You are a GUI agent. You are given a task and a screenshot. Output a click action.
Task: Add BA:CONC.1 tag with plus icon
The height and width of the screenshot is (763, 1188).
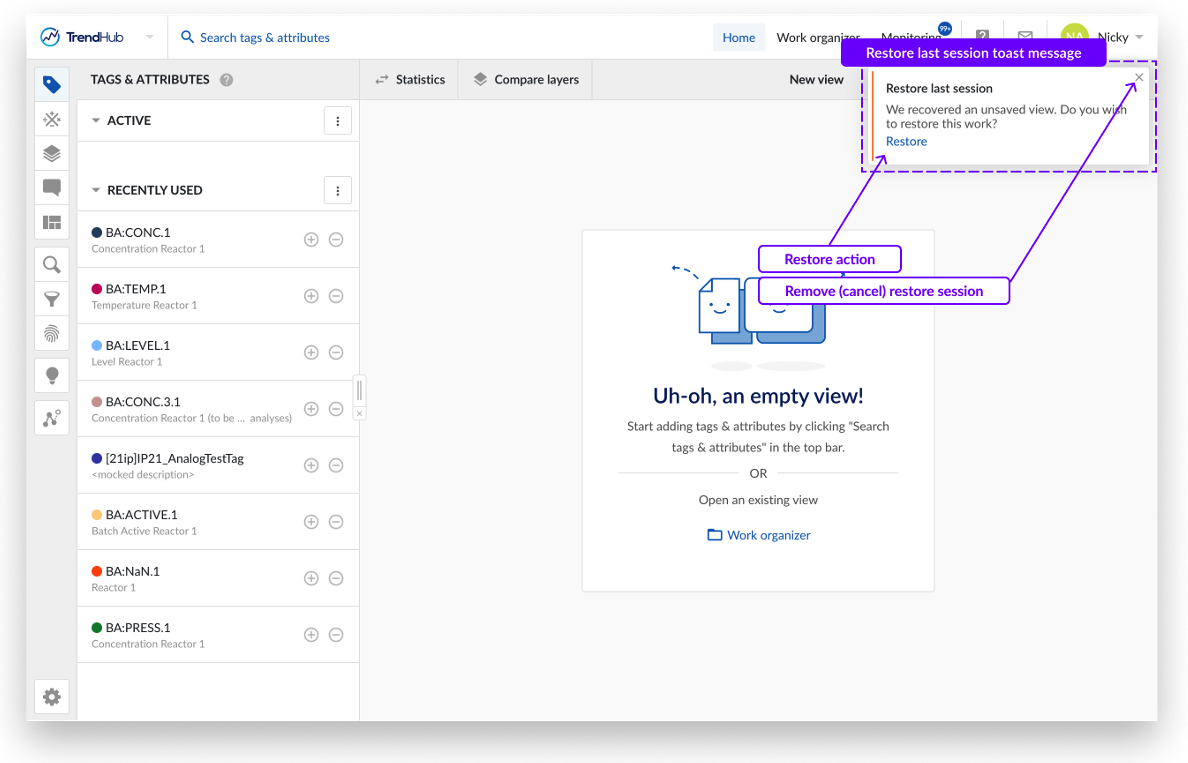(311, 240)
